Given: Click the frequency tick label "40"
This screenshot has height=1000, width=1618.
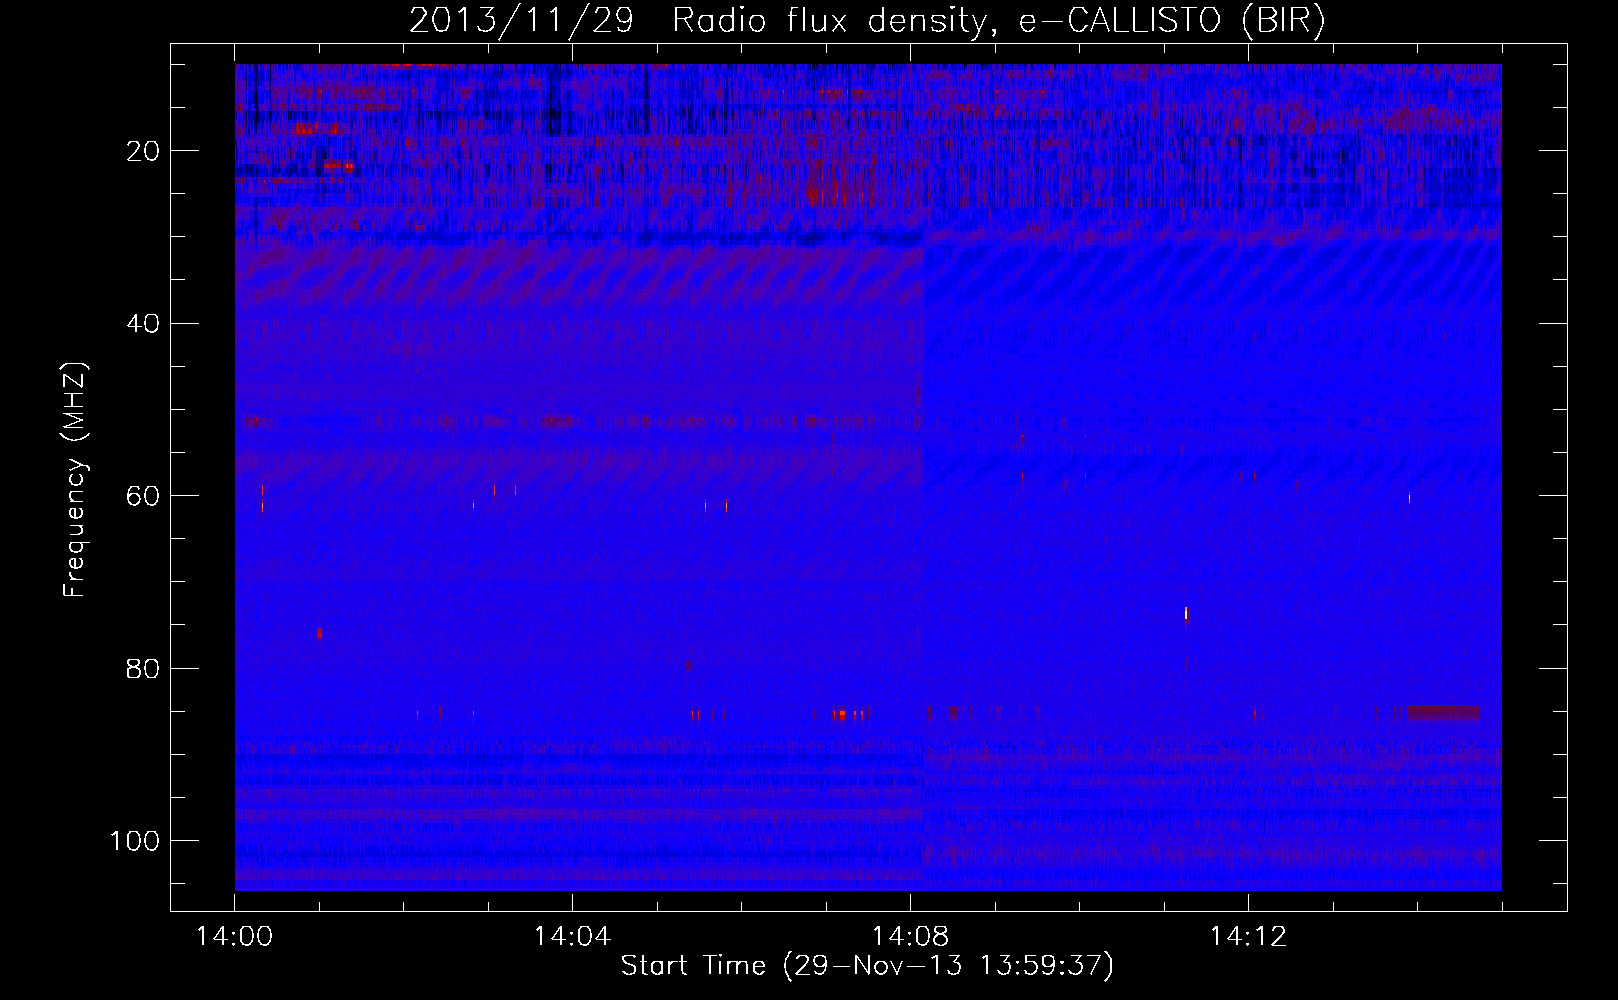Looking at the screenshot, I should click(144, 324).
